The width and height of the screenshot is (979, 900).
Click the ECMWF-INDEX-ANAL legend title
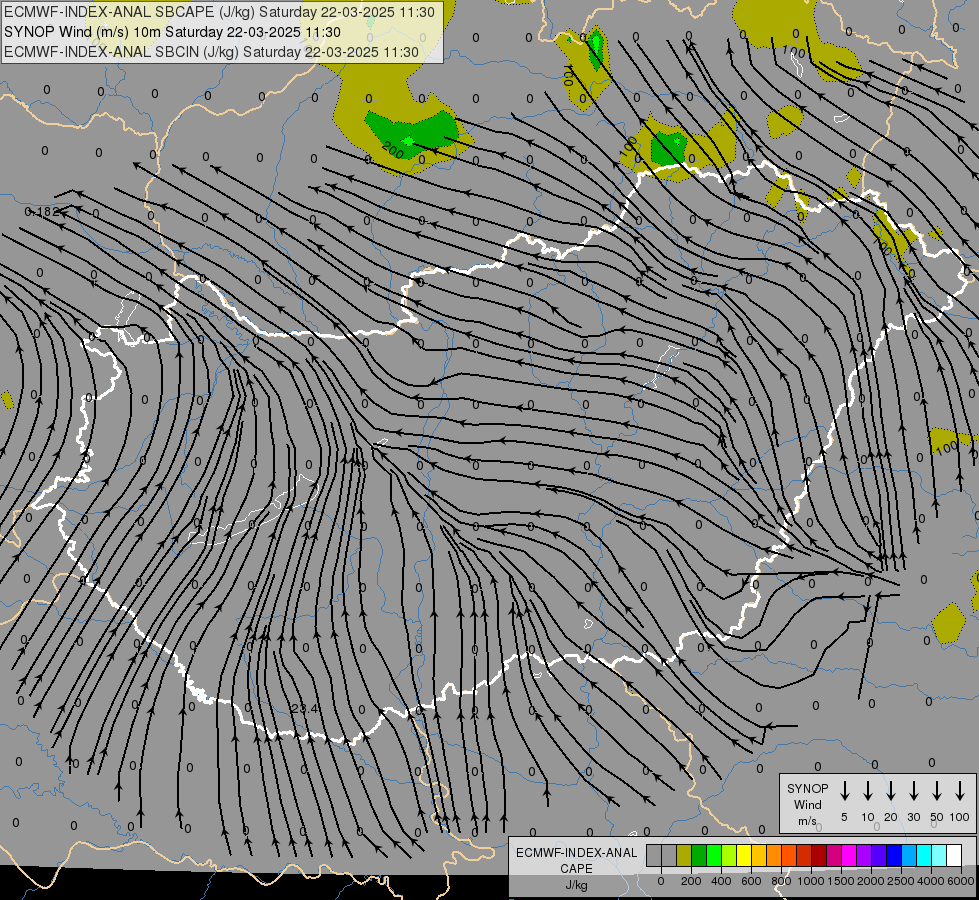tap(576, 853)
